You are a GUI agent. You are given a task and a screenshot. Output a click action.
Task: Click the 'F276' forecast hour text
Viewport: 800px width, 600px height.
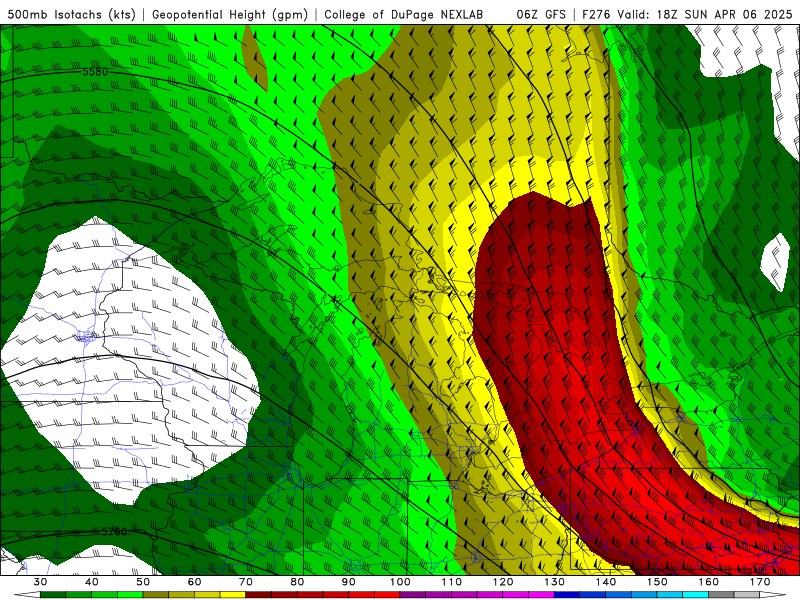[597, 14]
